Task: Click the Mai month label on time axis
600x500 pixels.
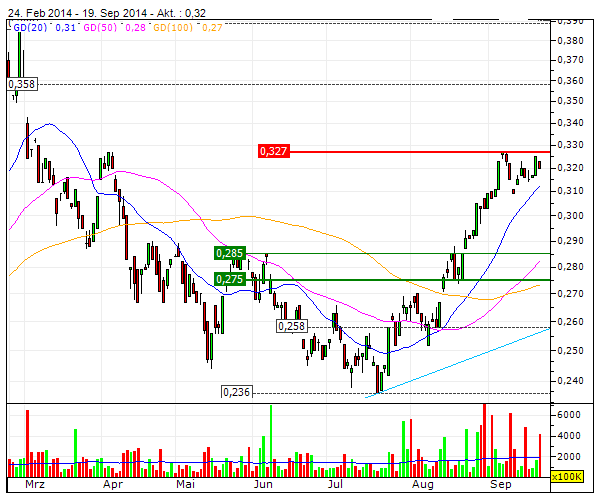Action: (x=186, y=485)
